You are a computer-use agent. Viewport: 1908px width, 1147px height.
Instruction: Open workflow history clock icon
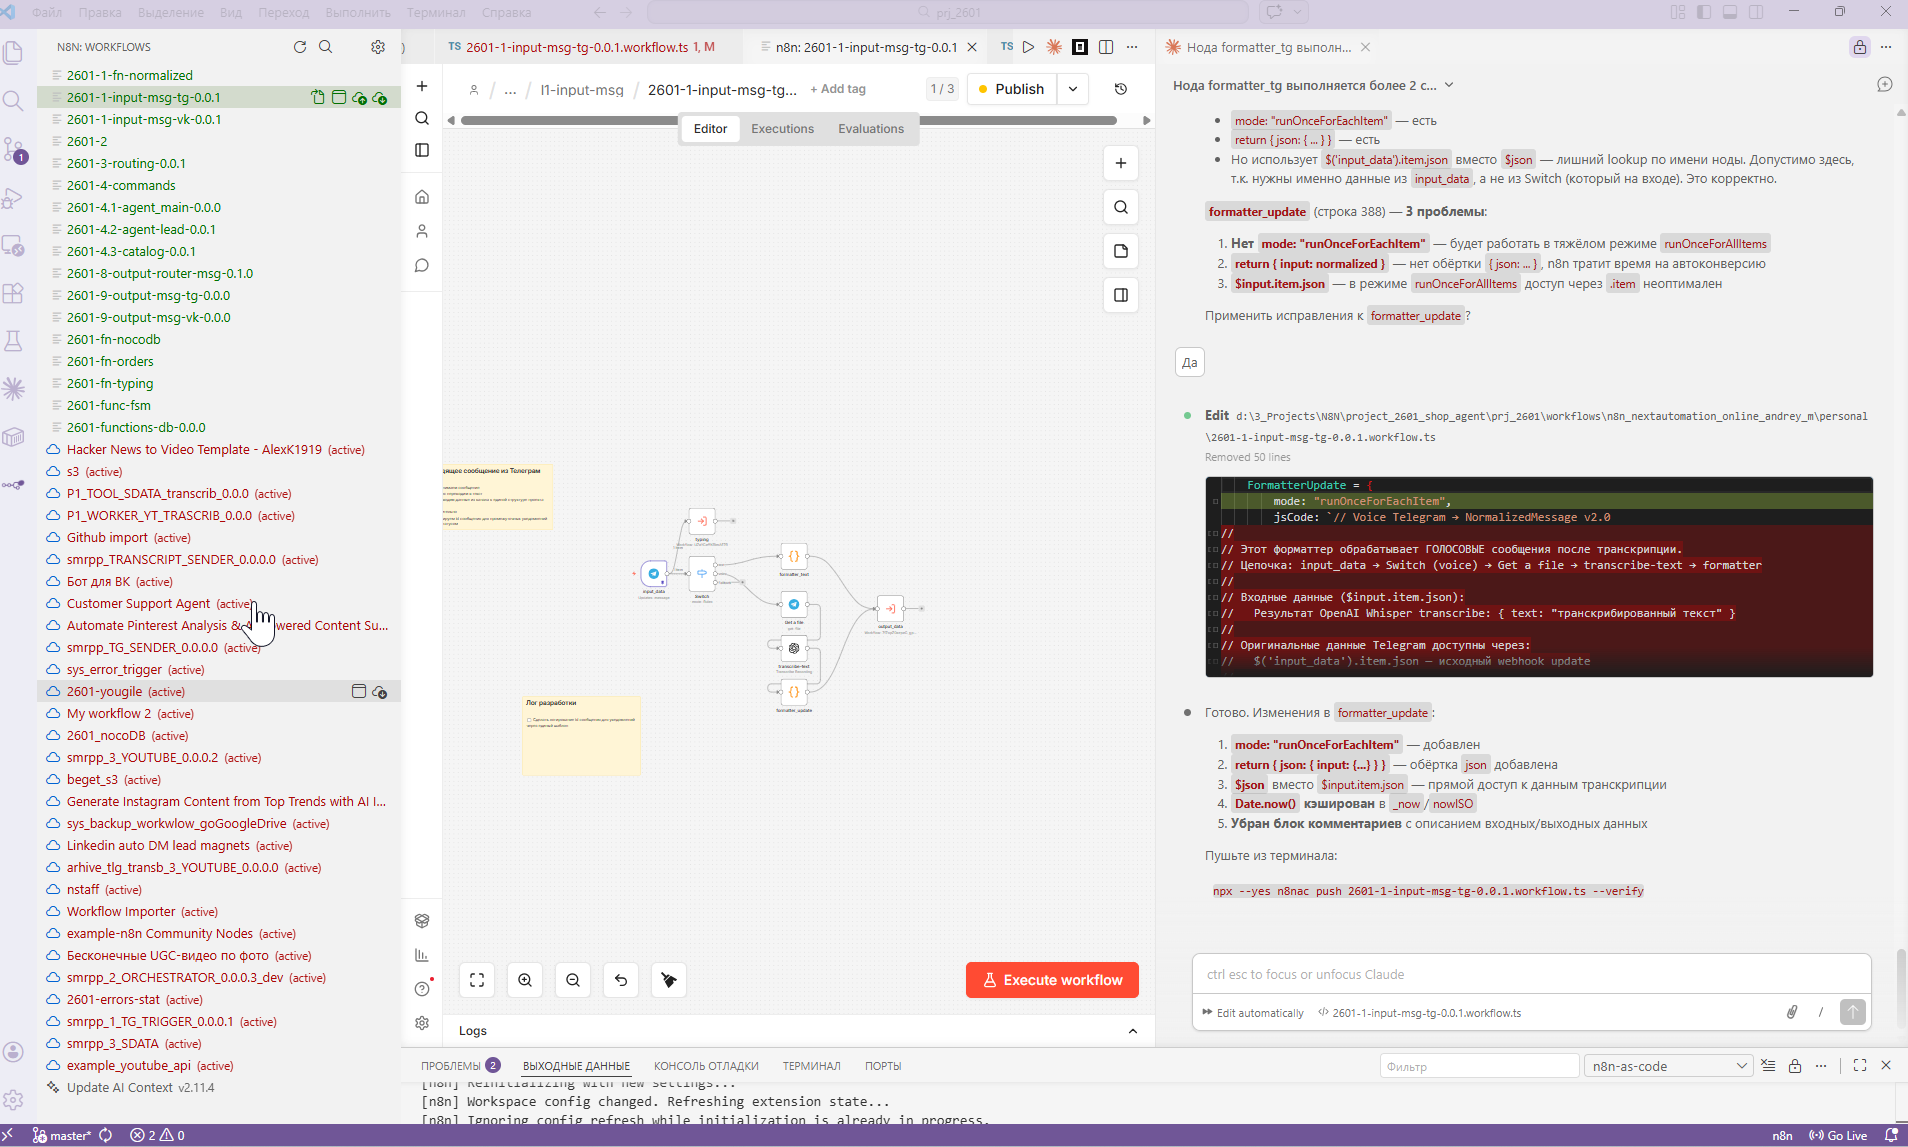point(1121,89)
